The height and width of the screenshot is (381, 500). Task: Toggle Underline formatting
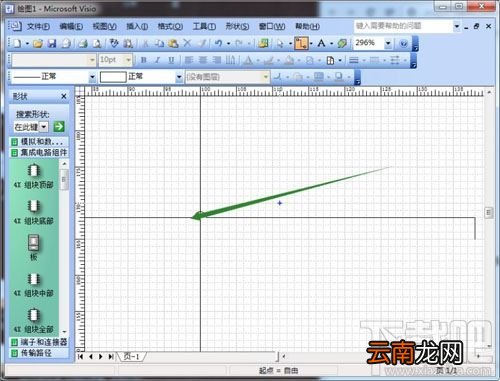point(171,60)
